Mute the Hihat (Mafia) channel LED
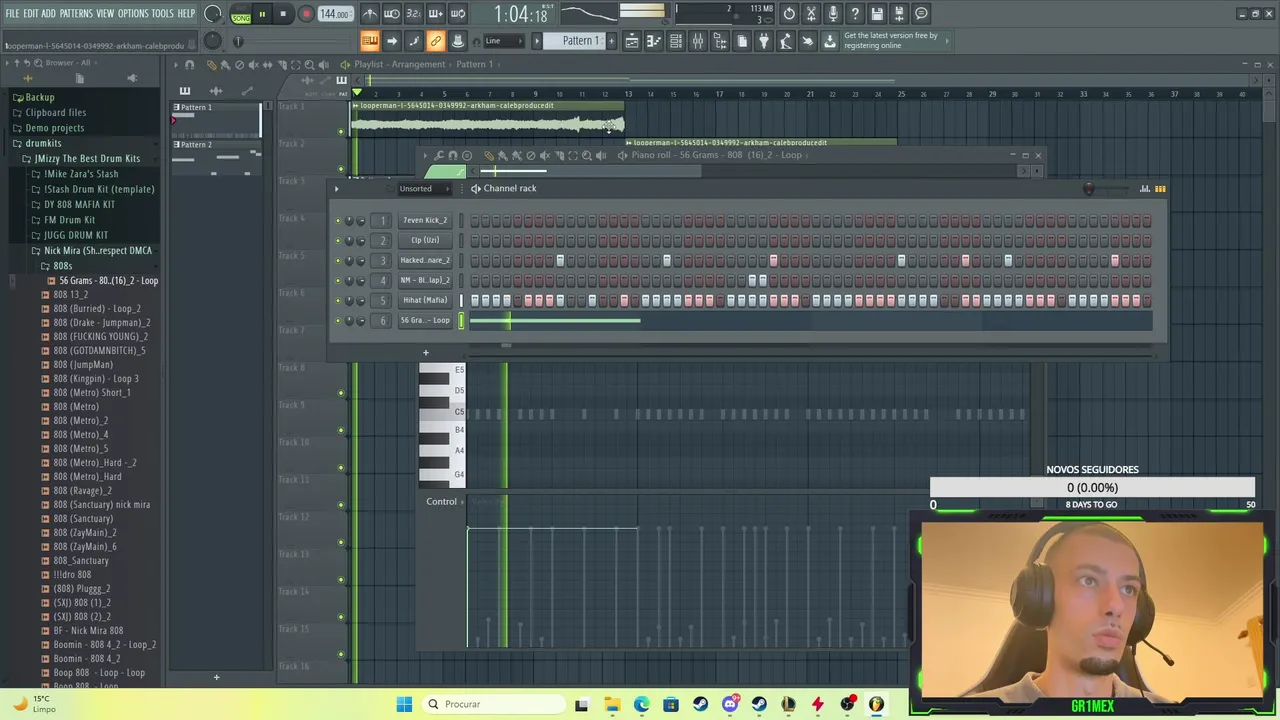The width and height of the screenshot is (1280, 720). tap(338, 300)
